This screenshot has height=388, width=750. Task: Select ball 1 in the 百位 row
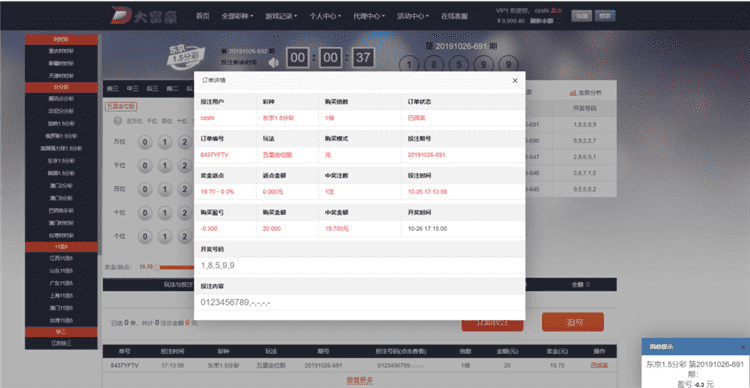tap(165, 189)
